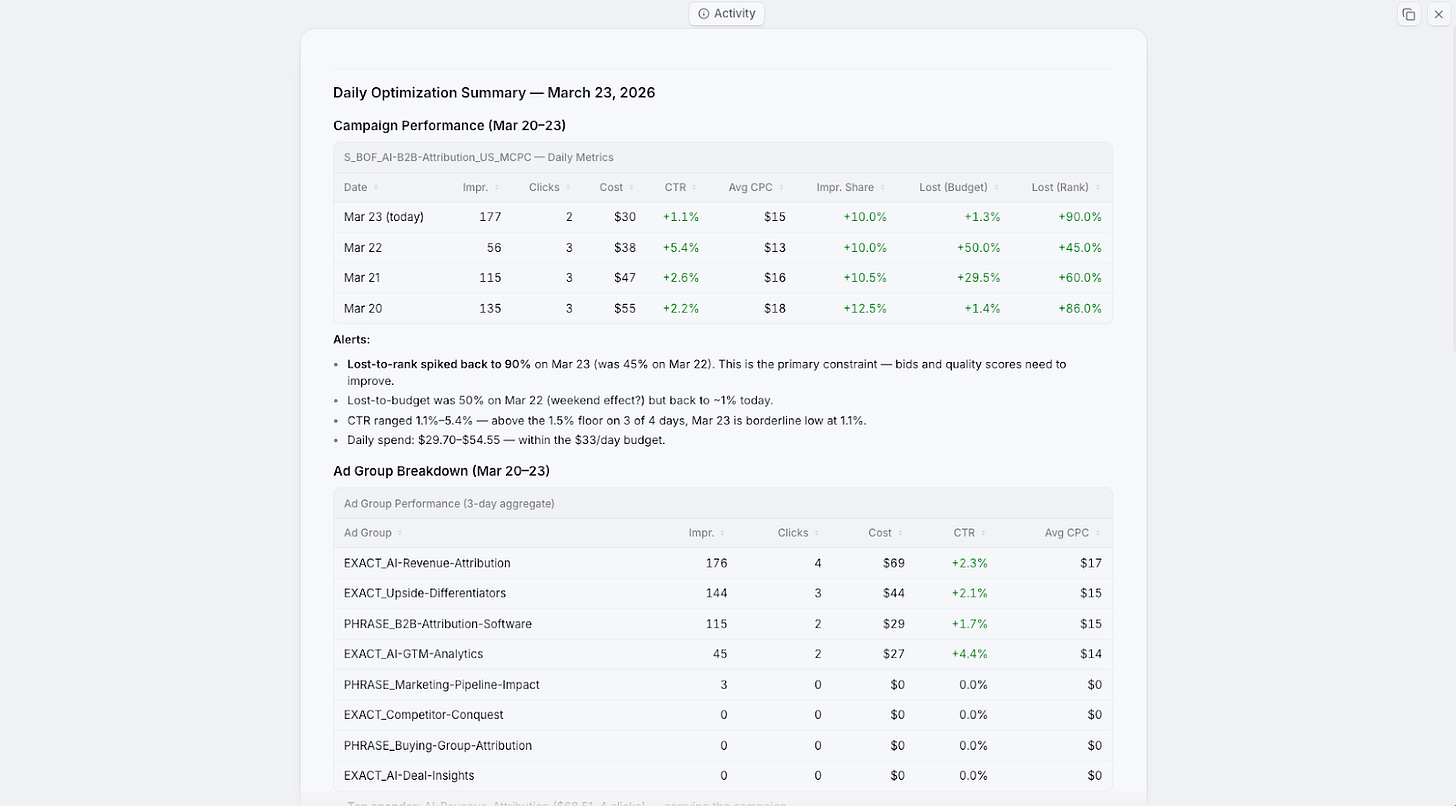Click the copy-to-clipboard icon top right
This screenshot has height=806, width=1456.
pyautogui.click(x=1409, y=14)
